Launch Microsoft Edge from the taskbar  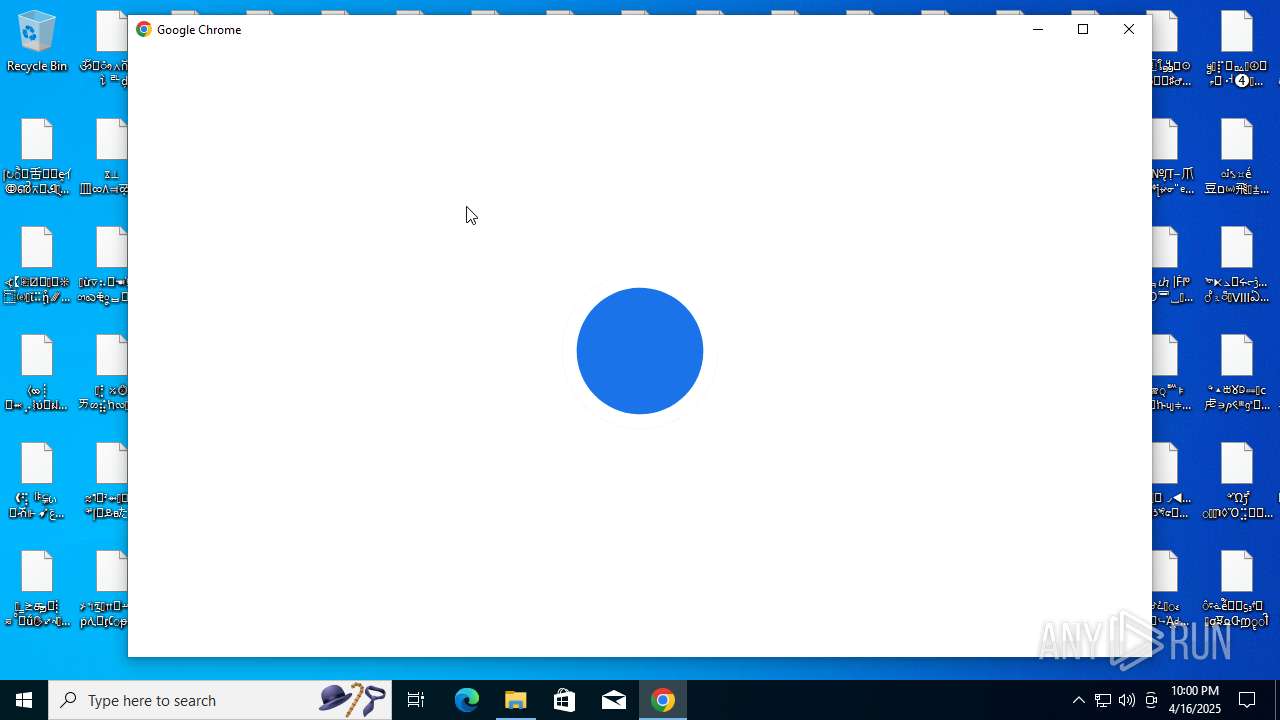[x=467, y=700]
